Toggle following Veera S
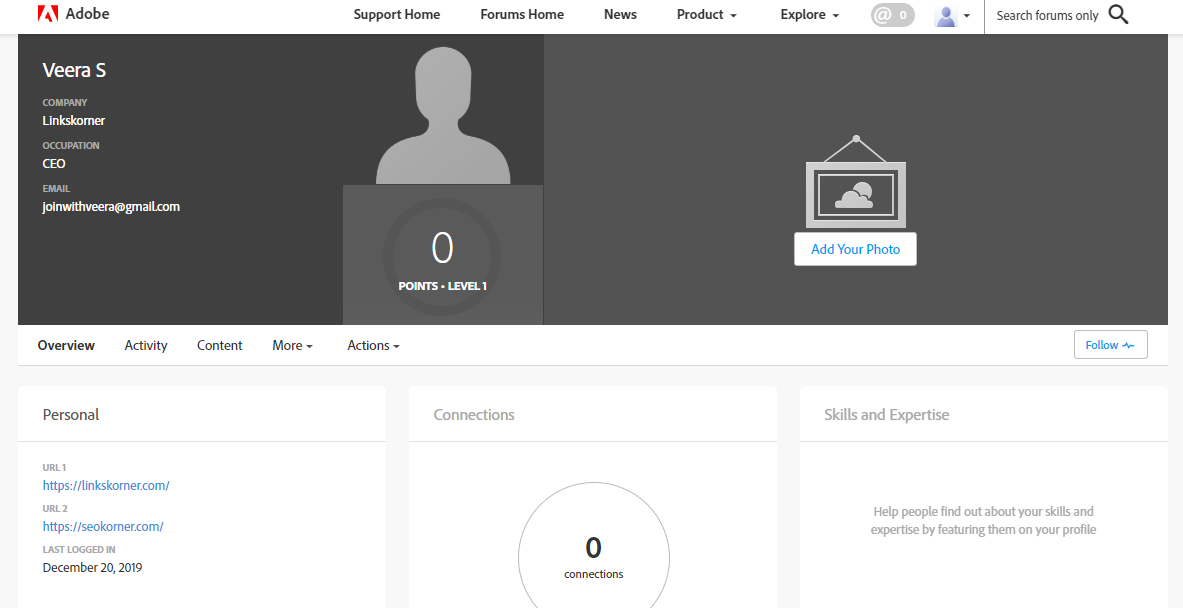 (1105, 344)
